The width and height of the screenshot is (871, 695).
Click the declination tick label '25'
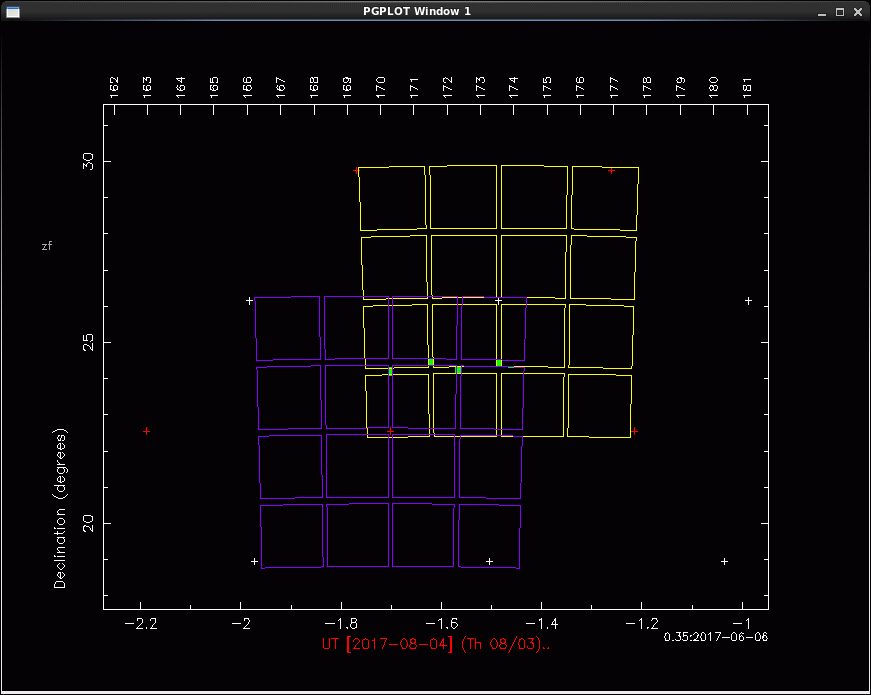[x=89, y=342]
